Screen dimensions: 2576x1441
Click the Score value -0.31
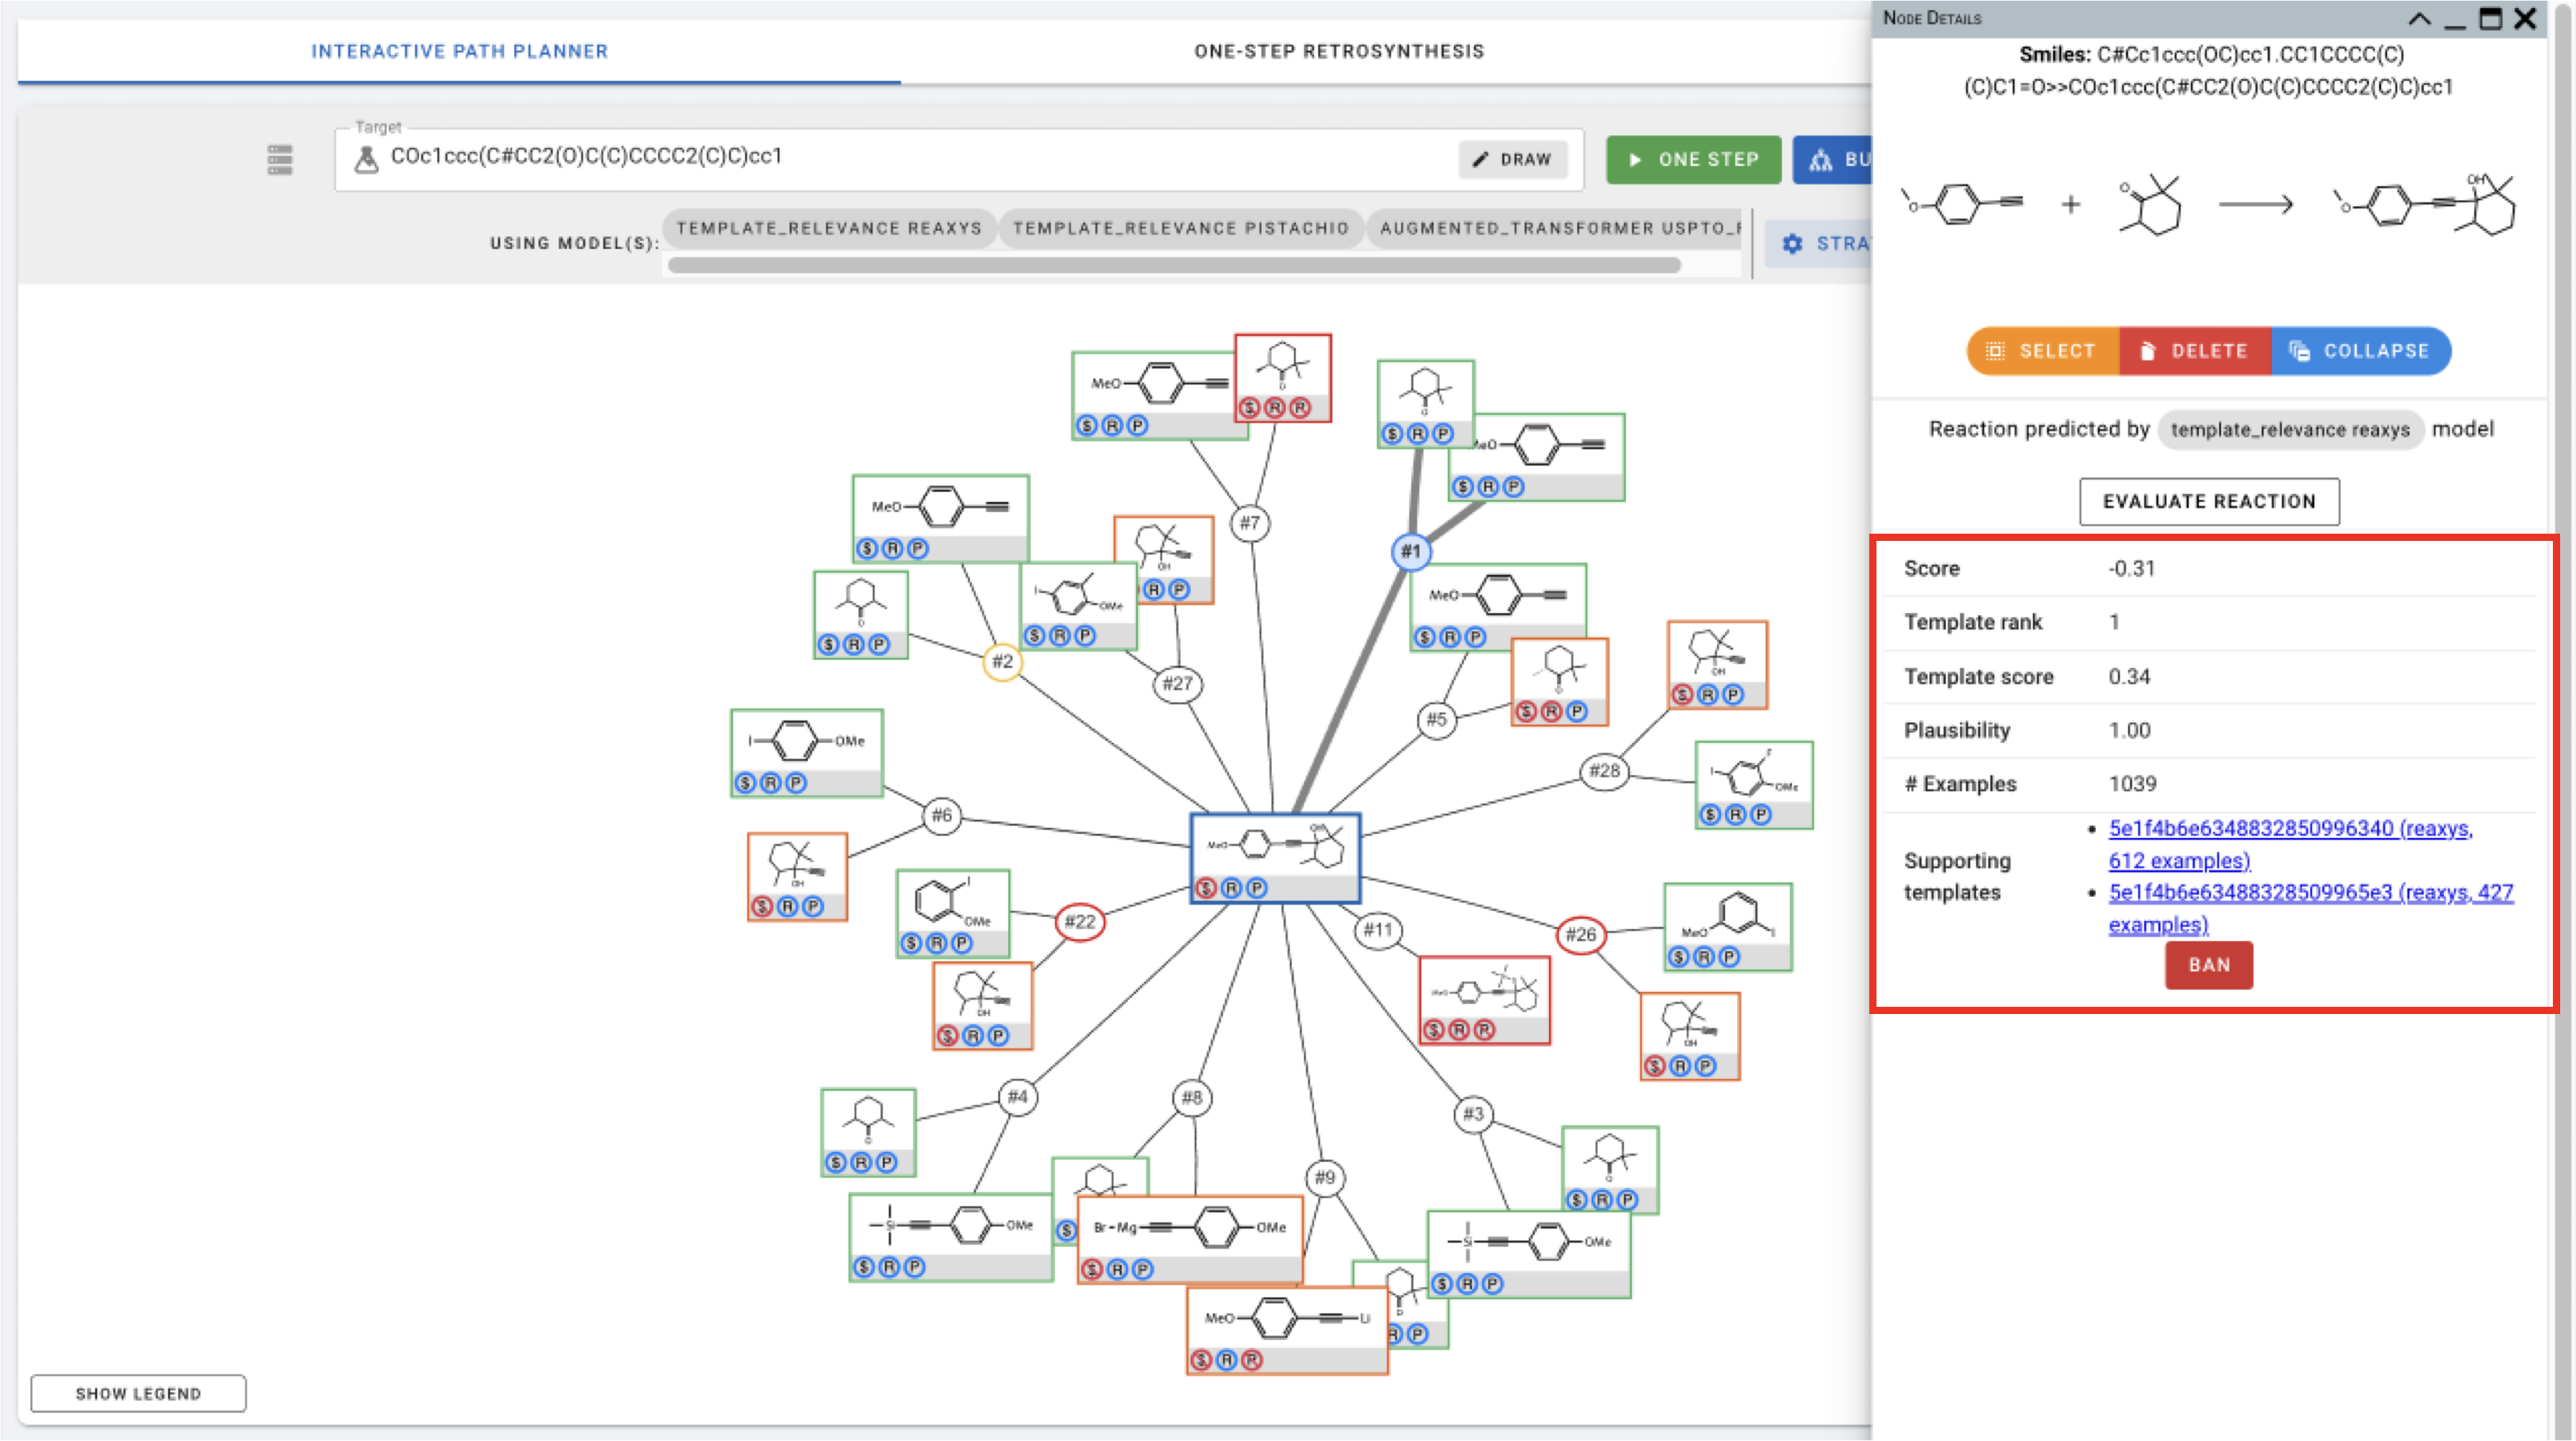(x=2132, y=568)
